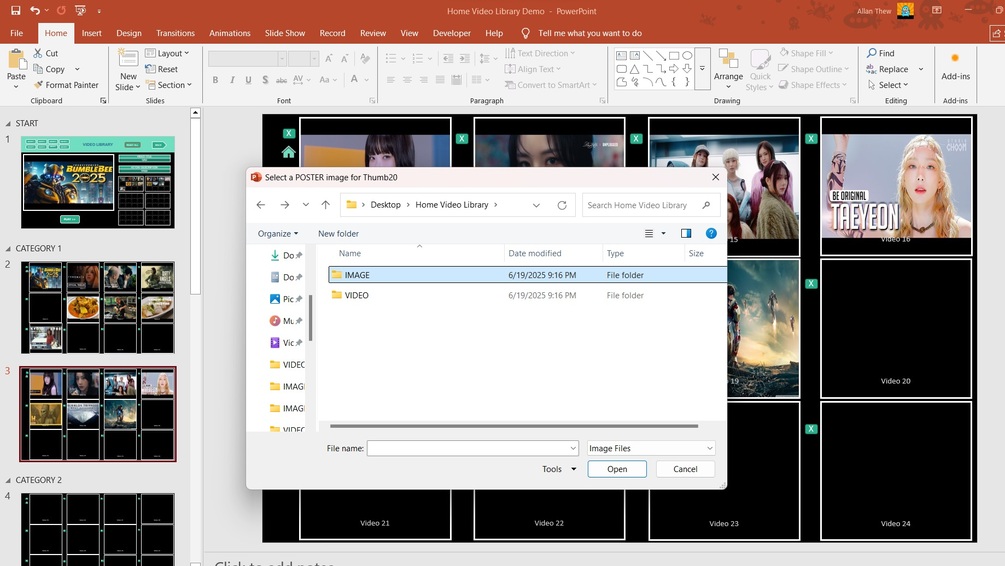This screenshot has height=566, width=1005.
Task: Open the Select dropdown in the Editing group
Action: point(888,85)
